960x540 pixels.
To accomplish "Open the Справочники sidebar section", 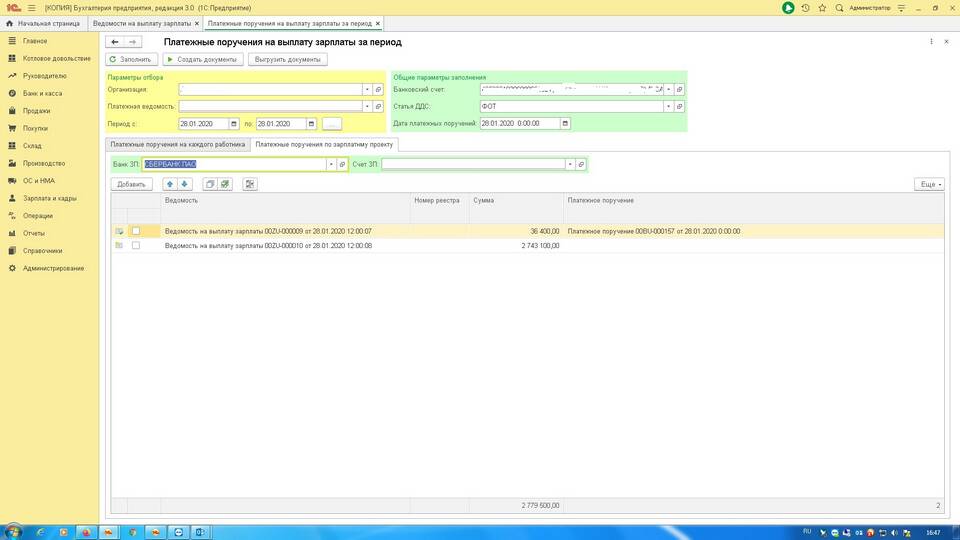I will point(42,251).
